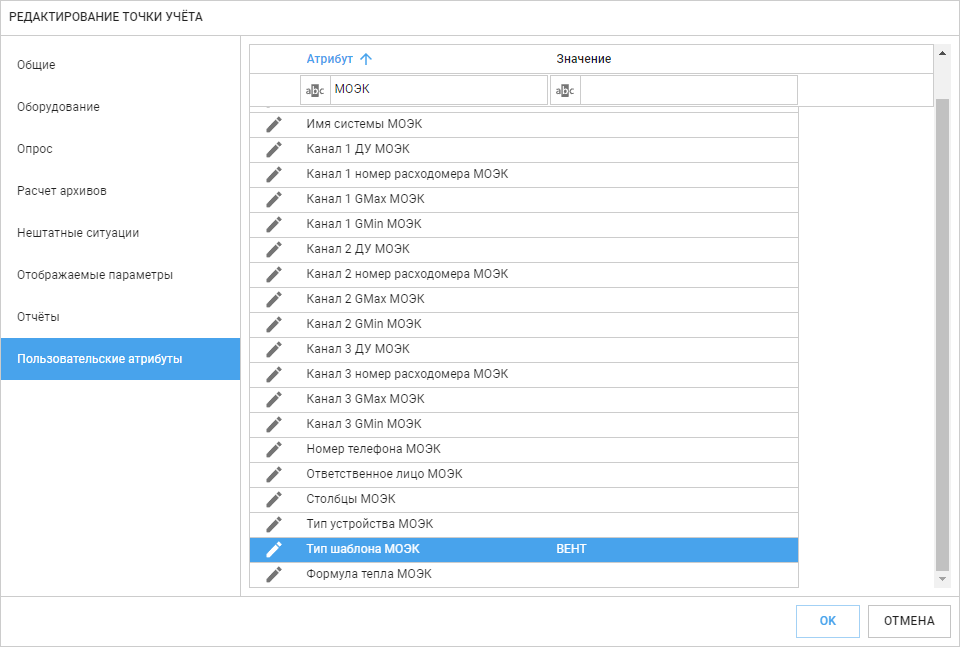Select the row 'Канал 3 GMax МОЭК'
Image resolution: width=960 pixels, height=647 pixels.
coord(524,399)
